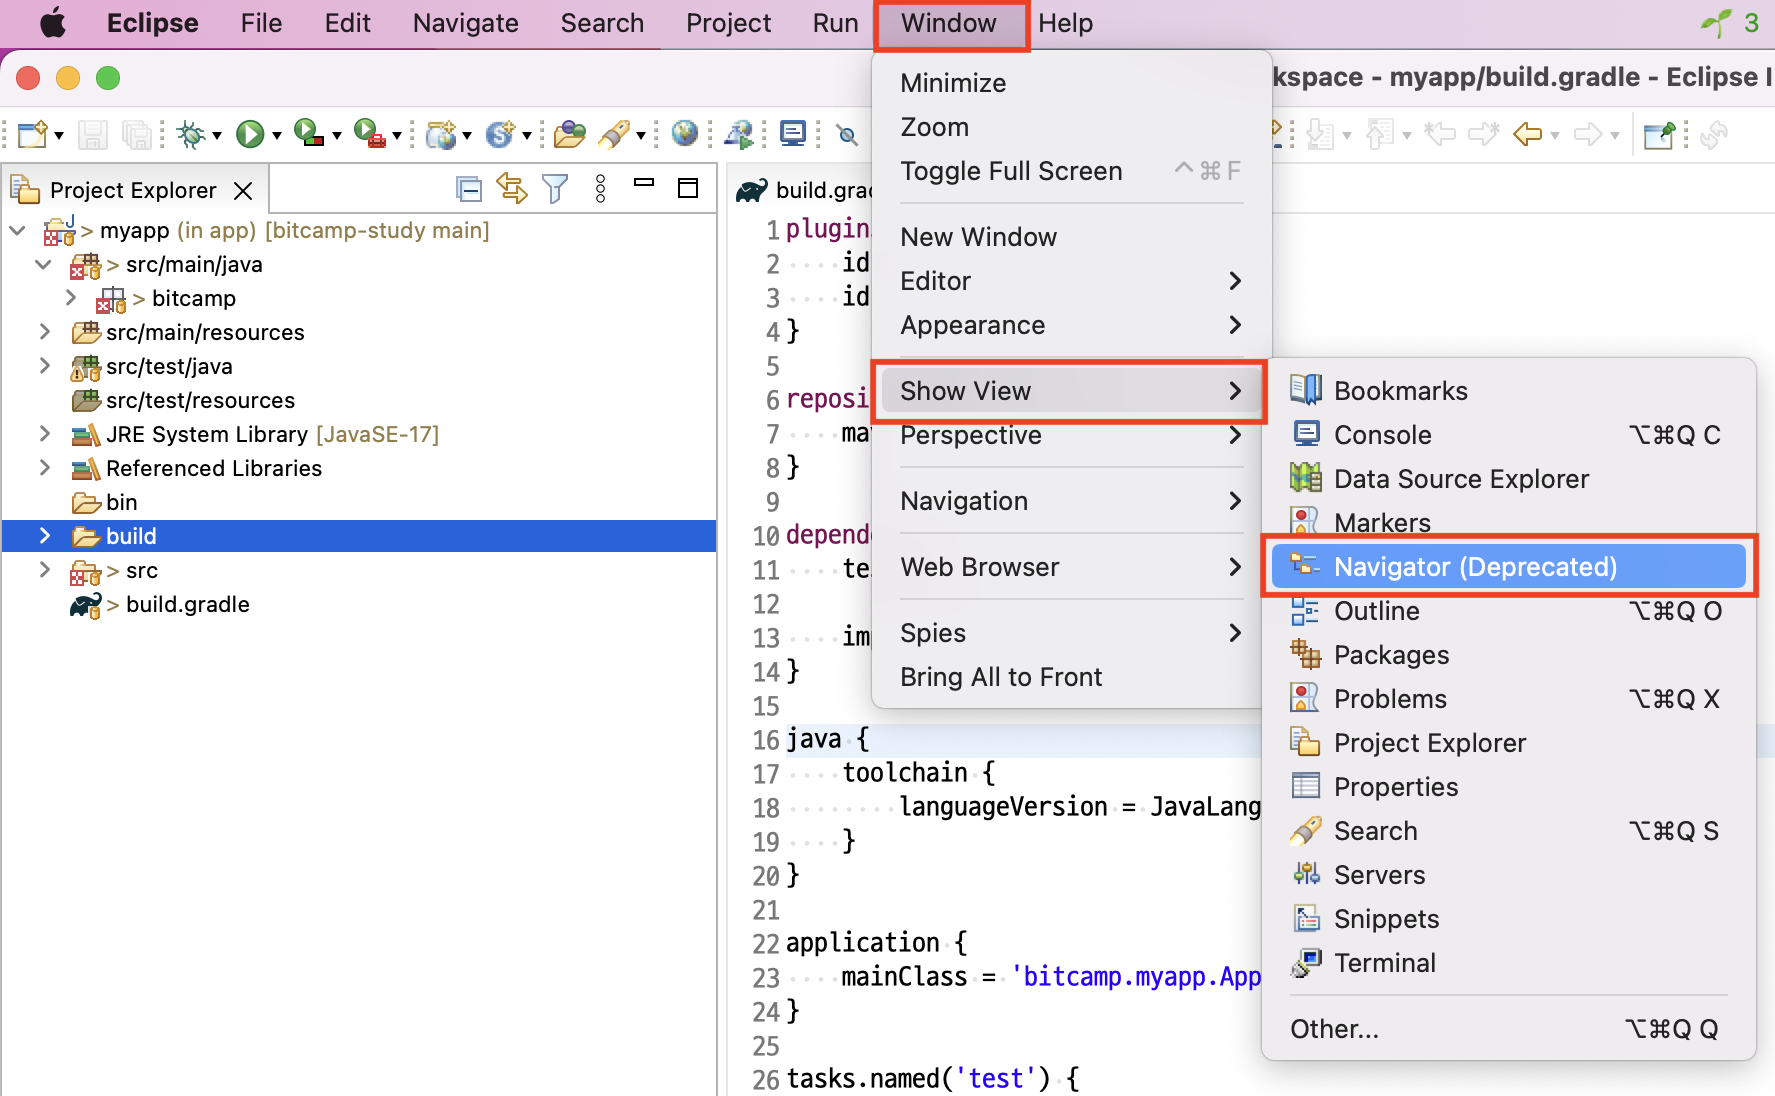The image size is (1775, 1096).
Task: Expand the bitcamp package node
Action: tap(71, 298)
